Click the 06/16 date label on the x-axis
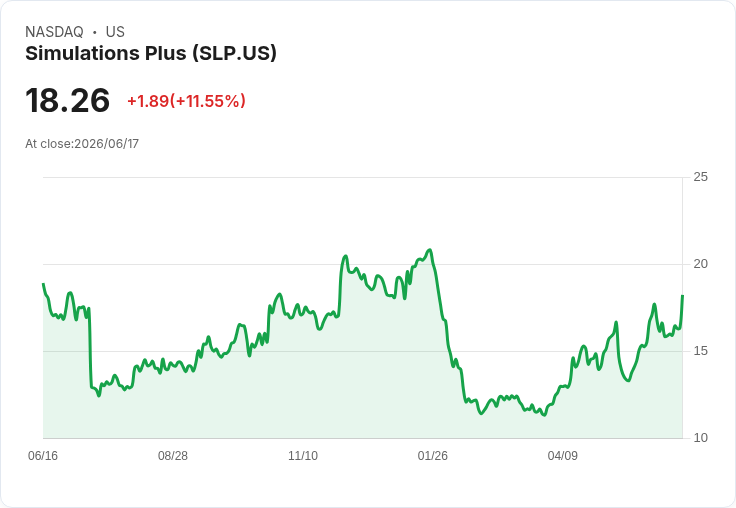This screenshot has height=508, width=736. point(43,456)
